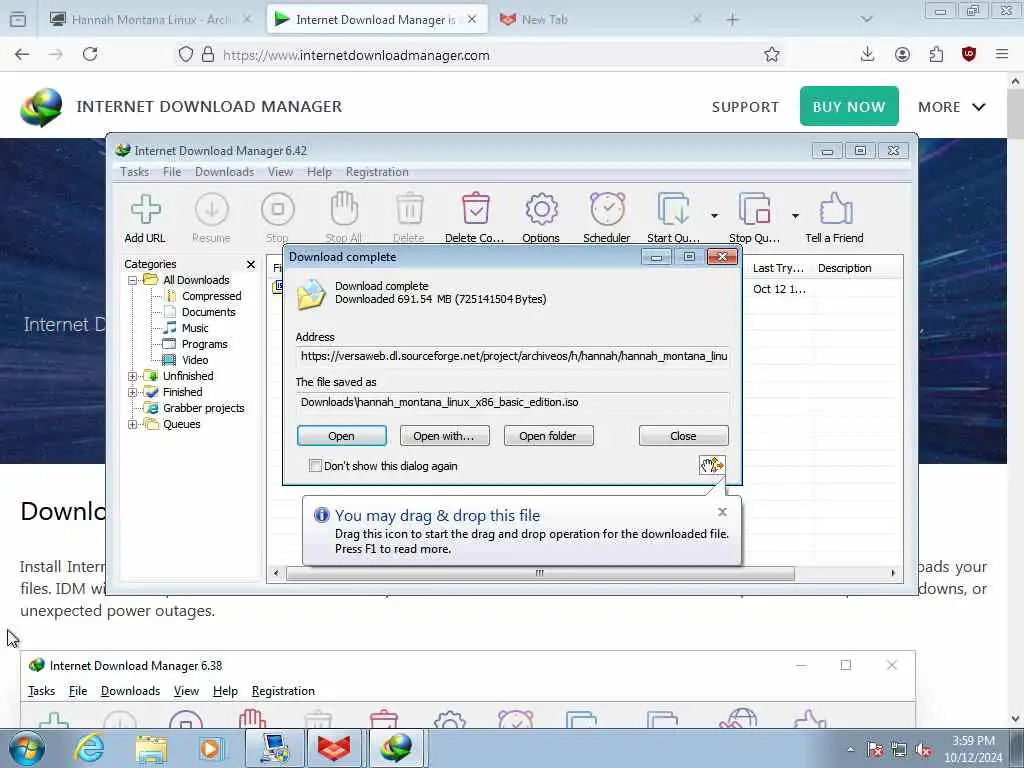Open the Stop Queue dropdown arrow
Image resolution: width=1024 pixels, height=768 pixels.
[795, 216]
